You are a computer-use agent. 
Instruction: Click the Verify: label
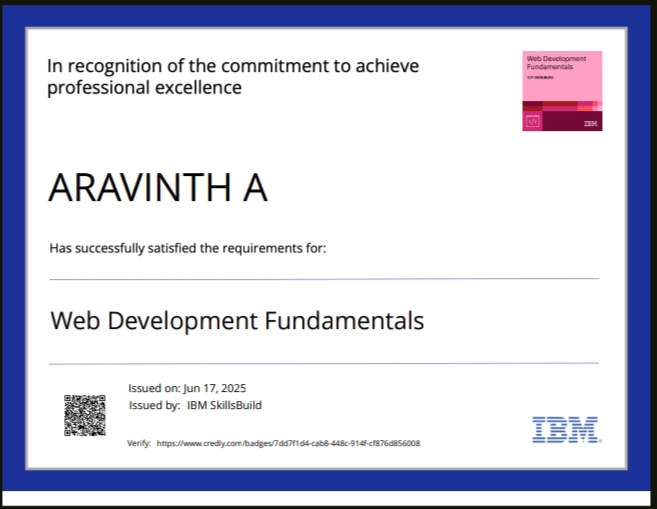139,443
